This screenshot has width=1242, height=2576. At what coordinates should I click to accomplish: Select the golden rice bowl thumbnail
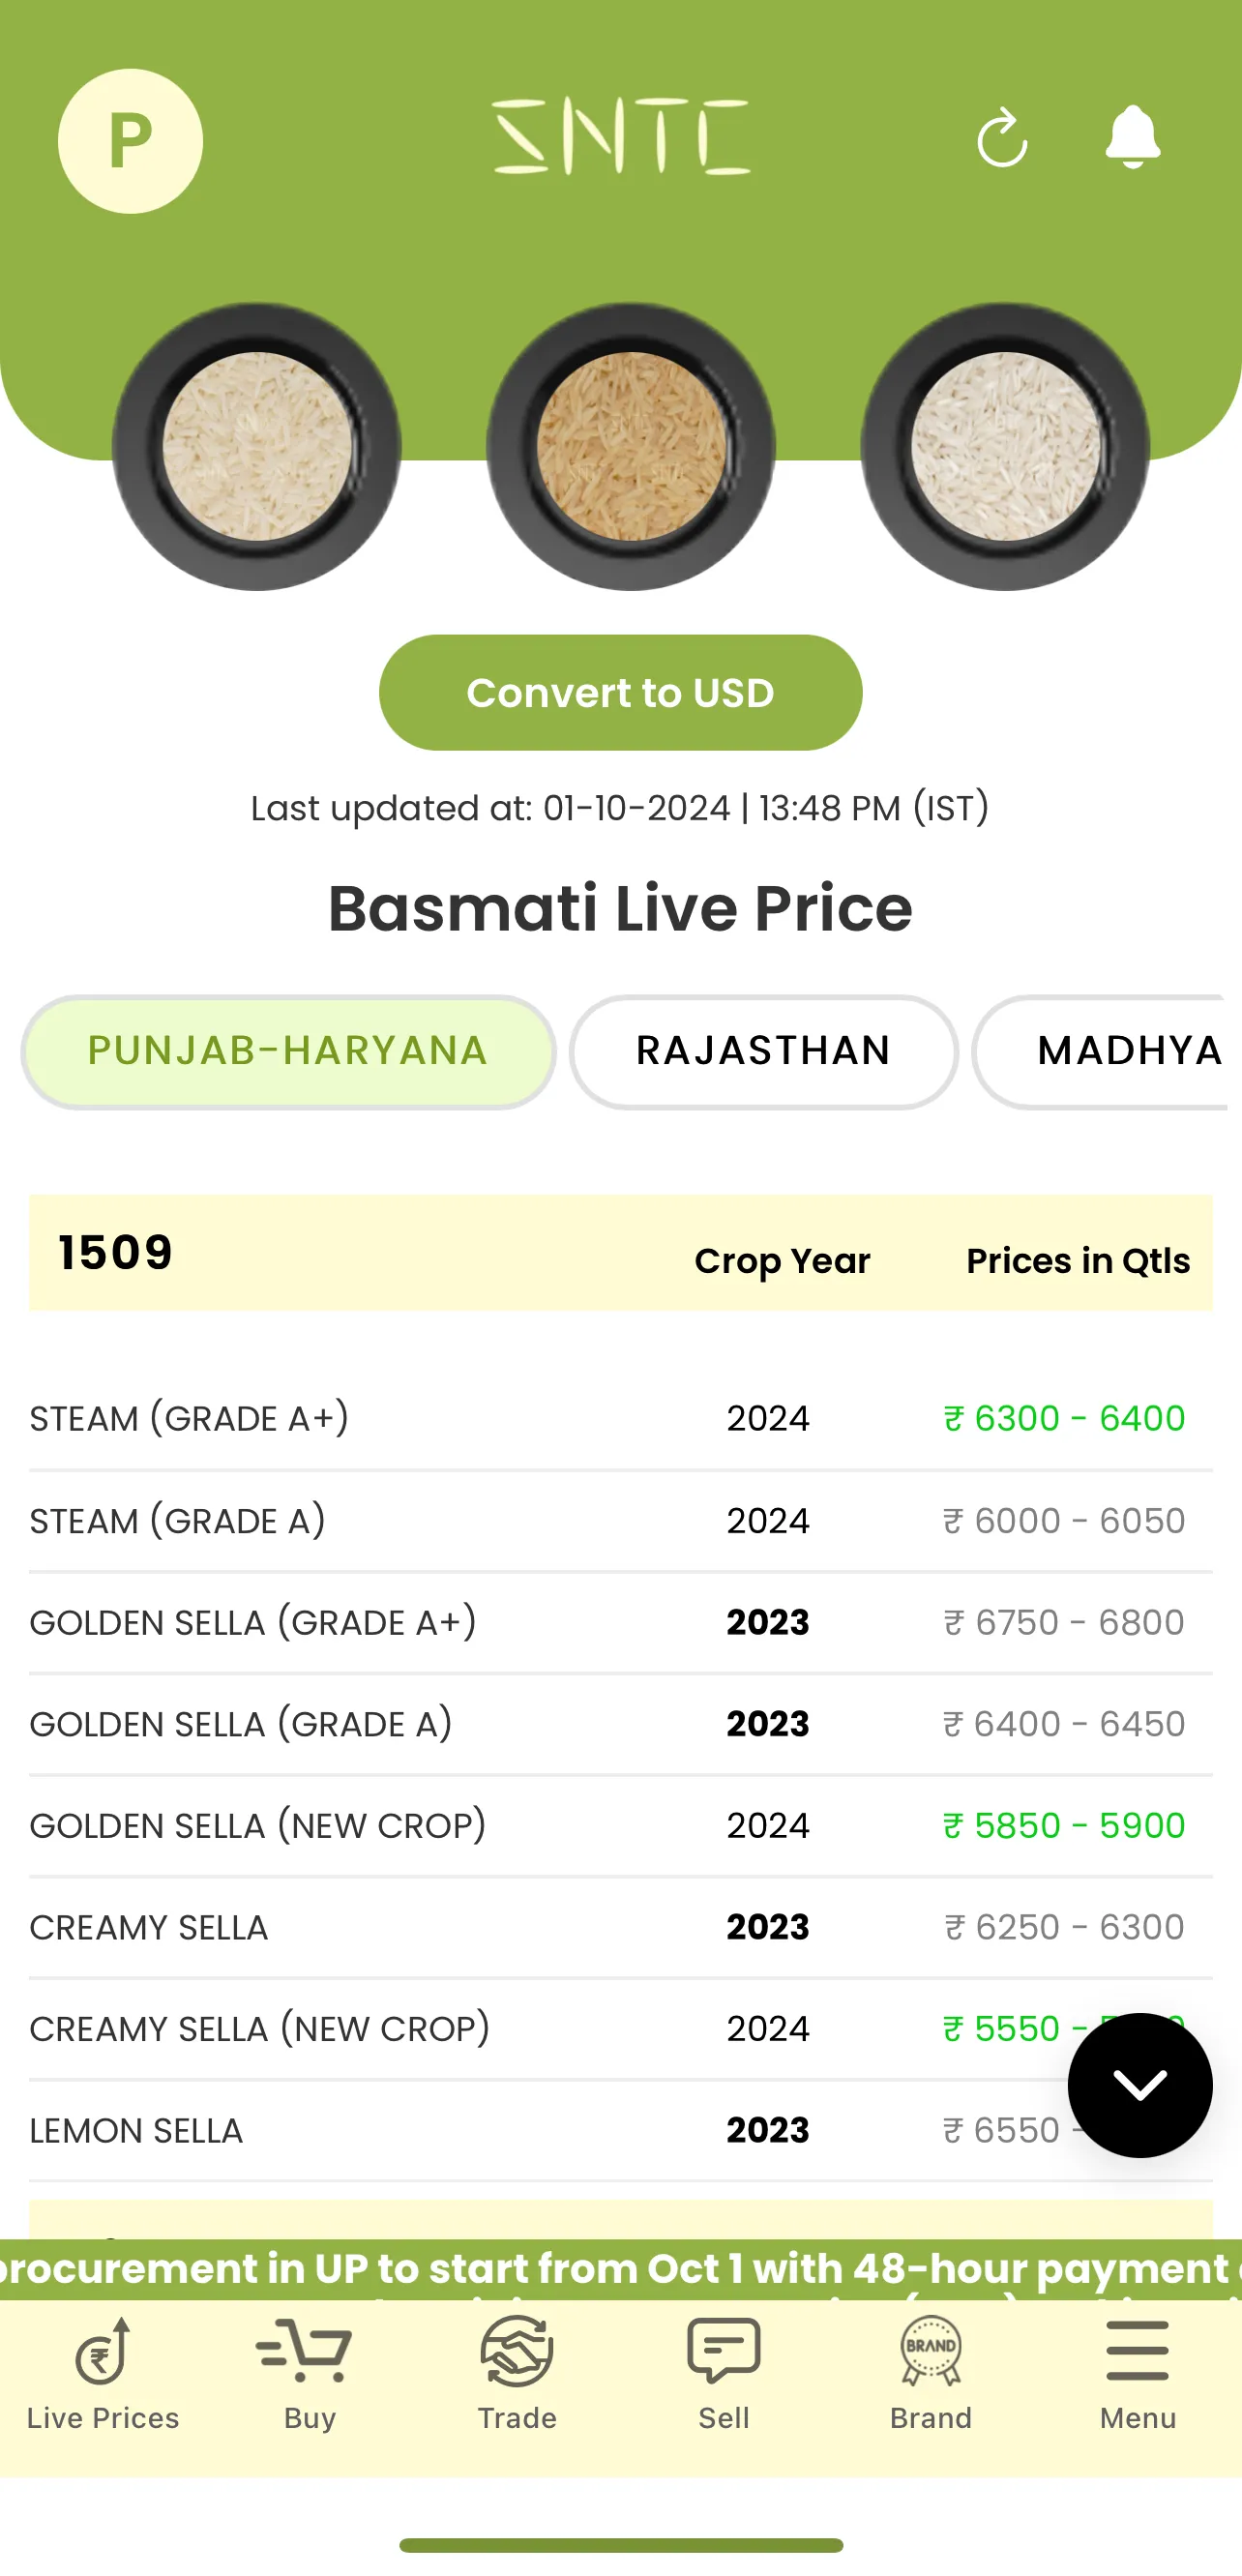tap(631, 447)
